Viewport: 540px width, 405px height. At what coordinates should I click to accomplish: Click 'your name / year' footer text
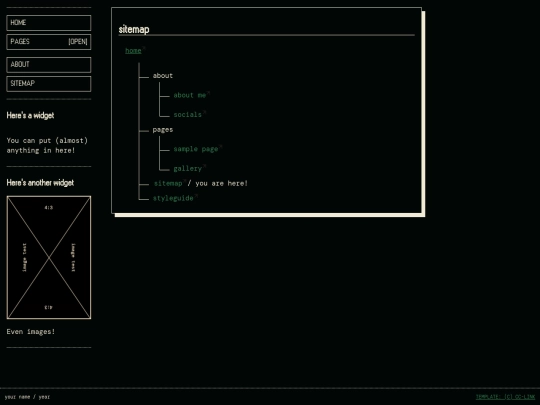[x=27, y=397]
